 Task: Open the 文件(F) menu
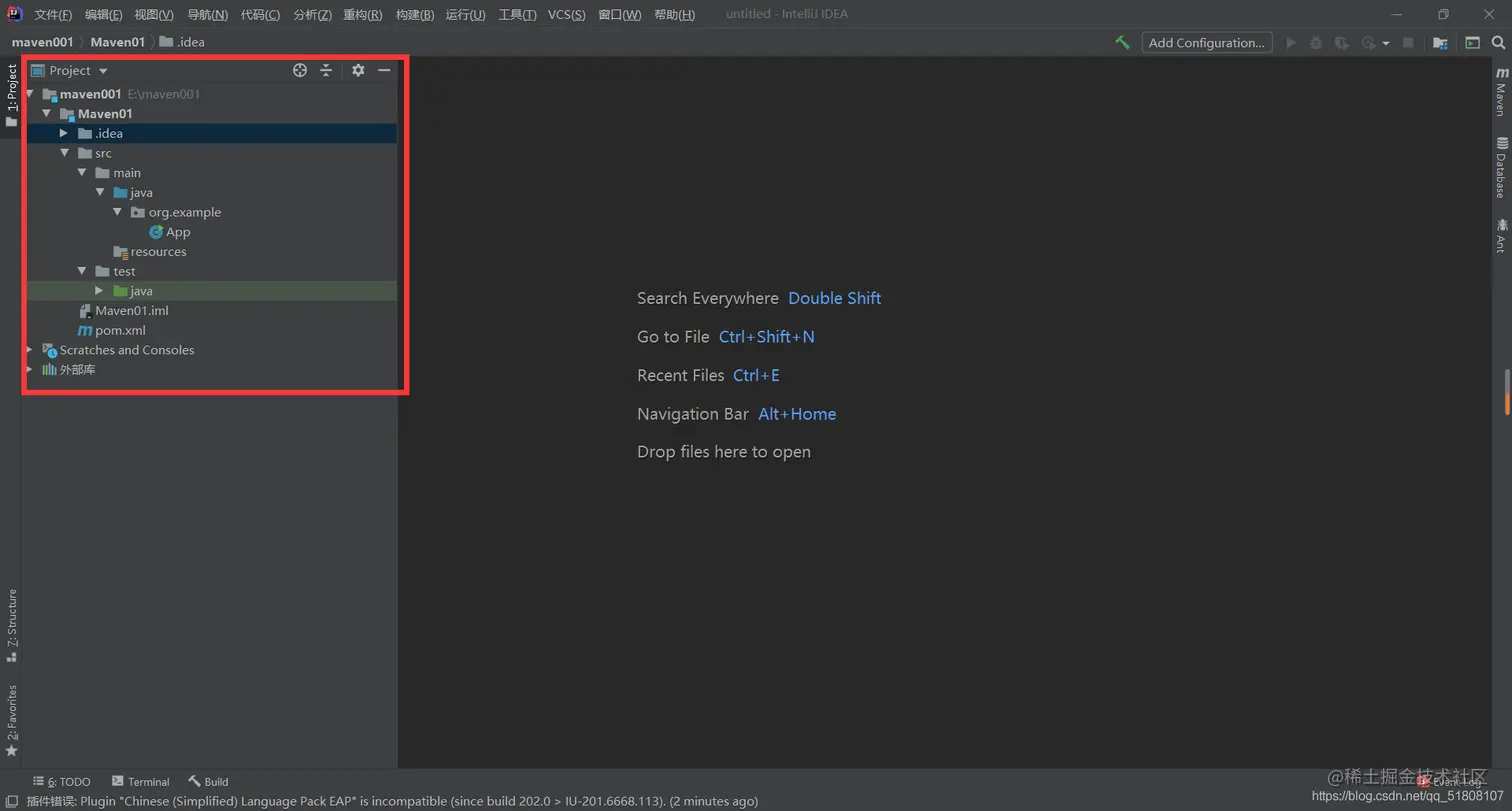(53, 15)
